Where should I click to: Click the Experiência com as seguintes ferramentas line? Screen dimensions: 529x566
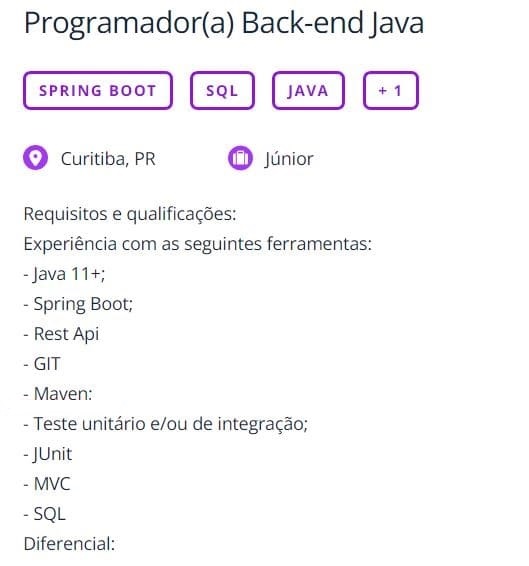coord(198,244)
